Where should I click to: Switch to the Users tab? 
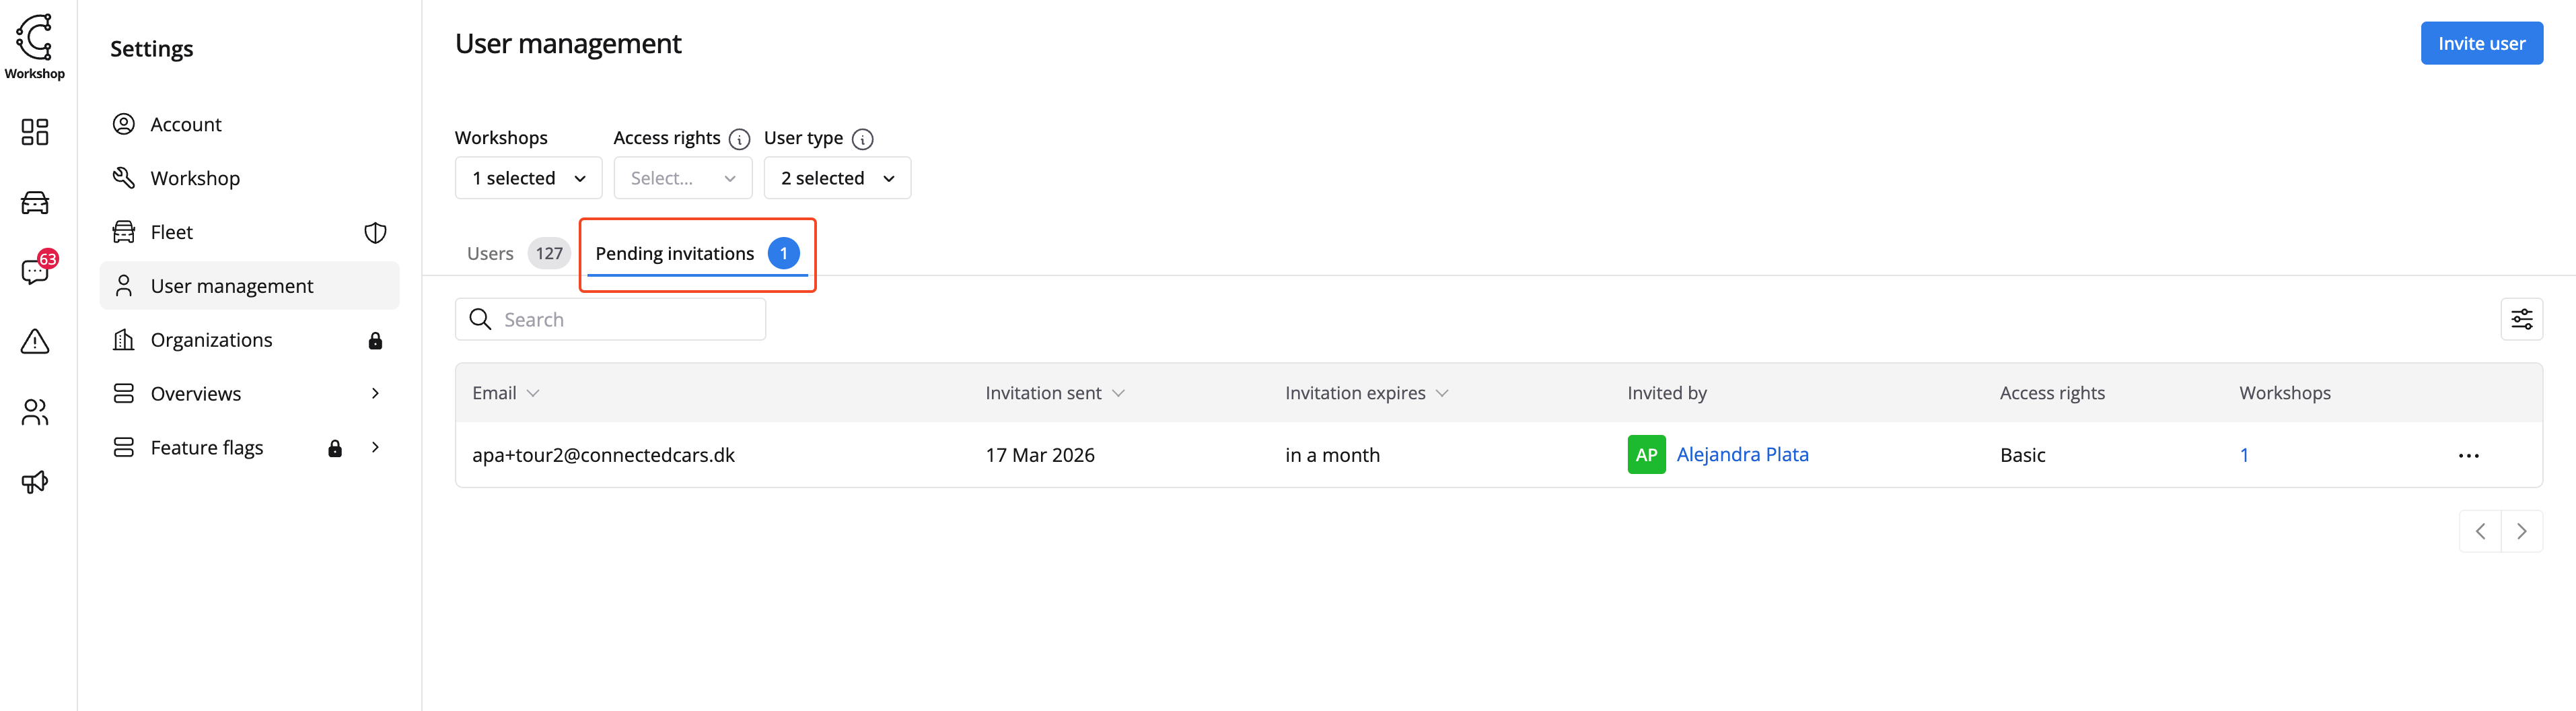click(x=490, y=254)
